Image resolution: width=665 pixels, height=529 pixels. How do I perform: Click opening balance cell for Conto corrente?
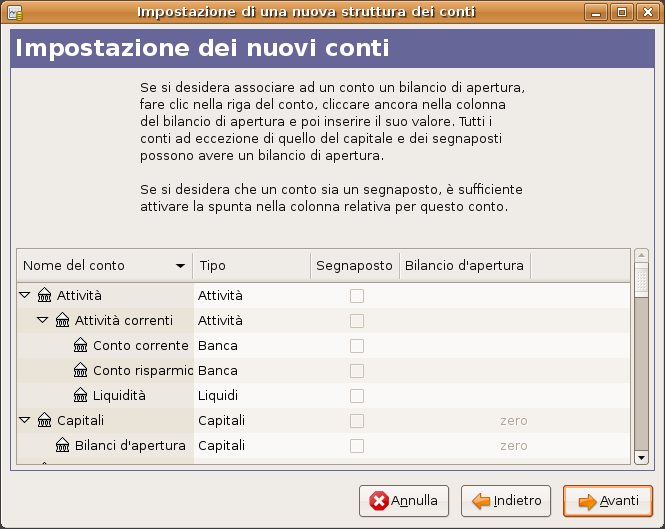(465, 345)
